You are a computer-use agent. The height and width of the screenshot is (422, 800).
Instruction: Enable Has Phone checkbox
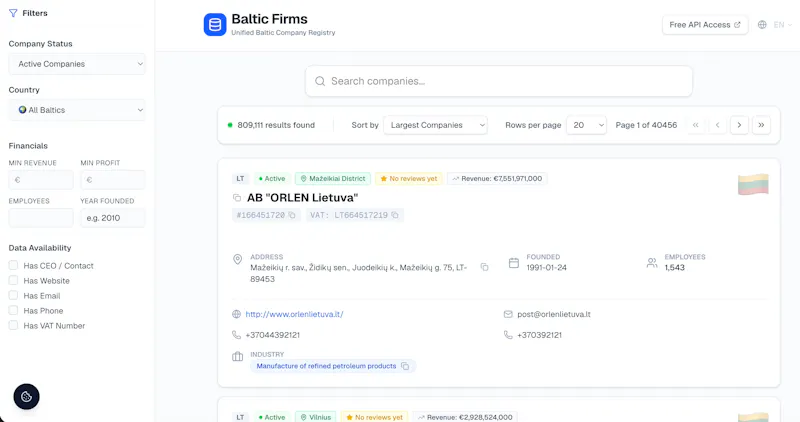[x=13, y=310]
